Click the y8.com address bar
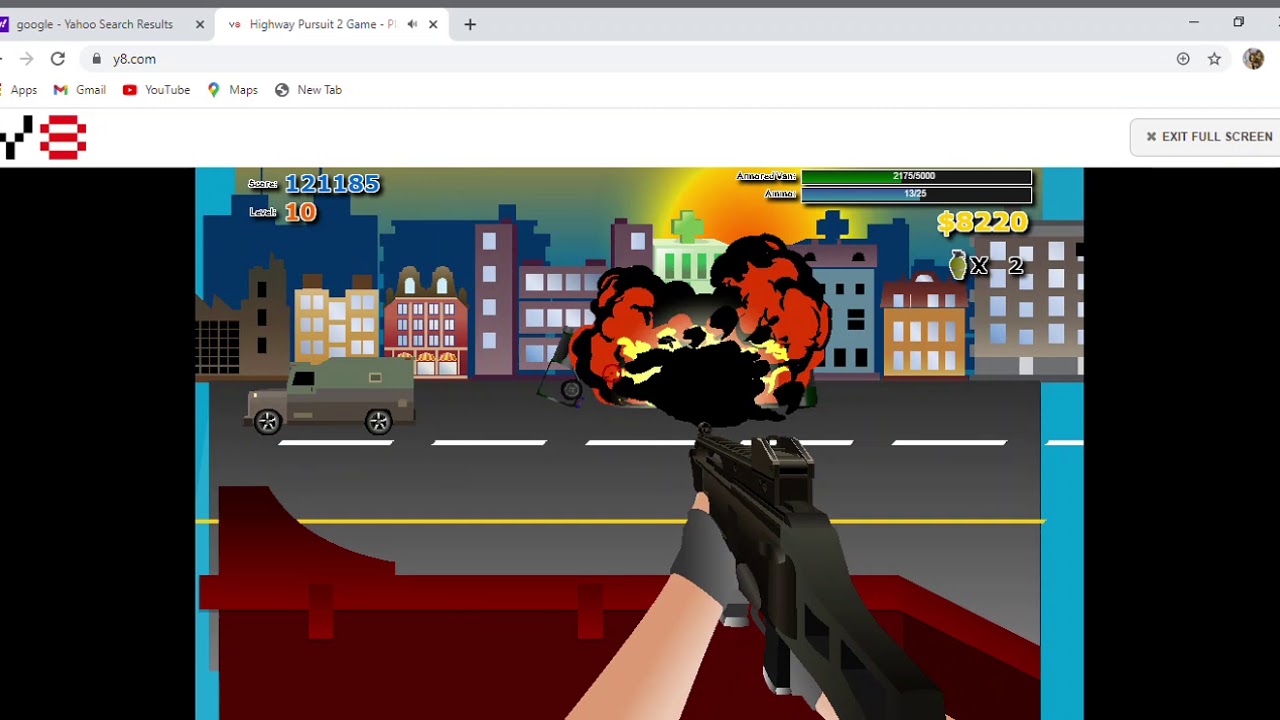The height and width of the screenshot is (720, 1280). coord(630,59)
